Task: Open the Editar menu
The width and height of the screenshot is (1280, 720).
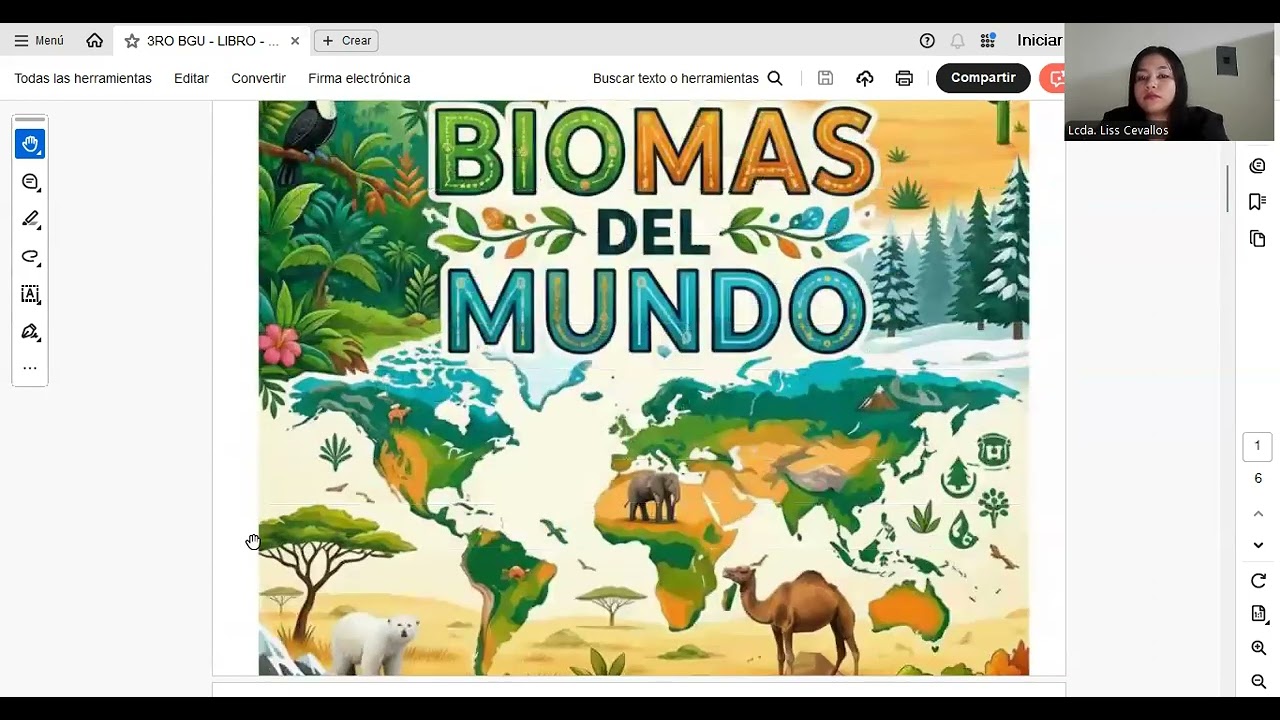Action: click(191, 78)
